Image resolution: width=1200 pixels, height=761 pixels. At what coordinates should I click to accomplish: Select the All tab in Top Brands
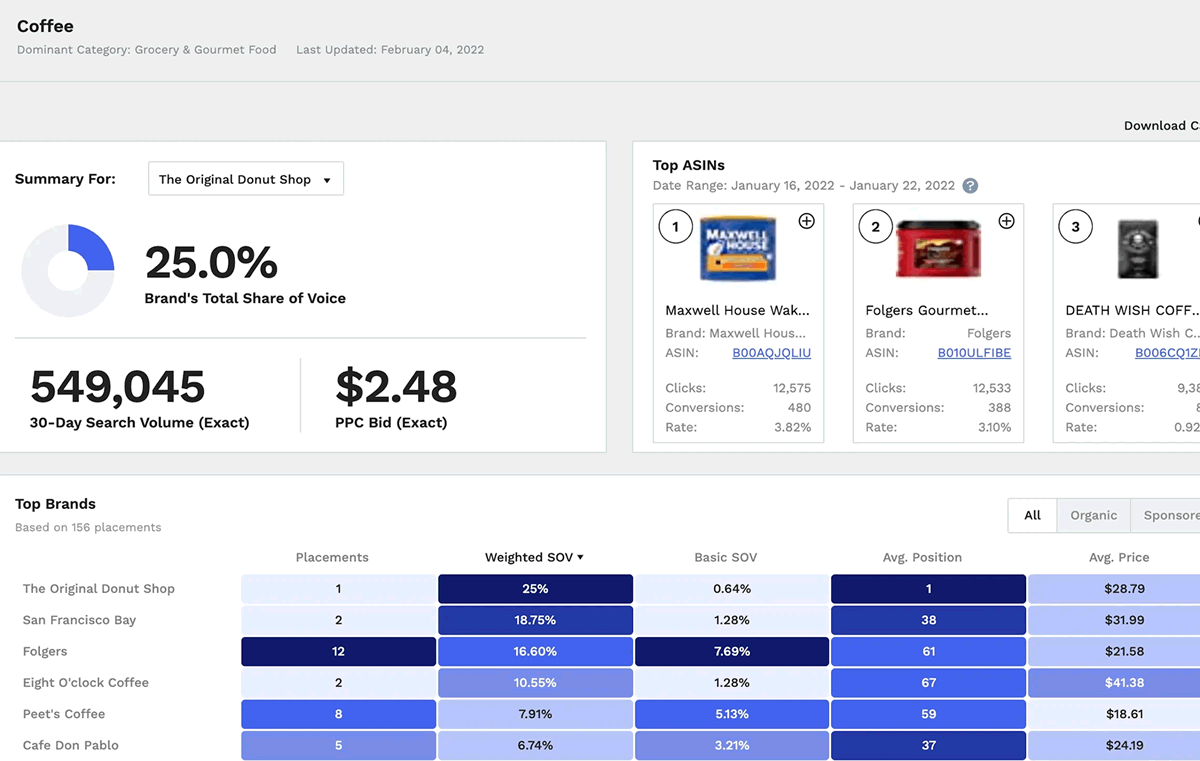[x=1033, y=515]
